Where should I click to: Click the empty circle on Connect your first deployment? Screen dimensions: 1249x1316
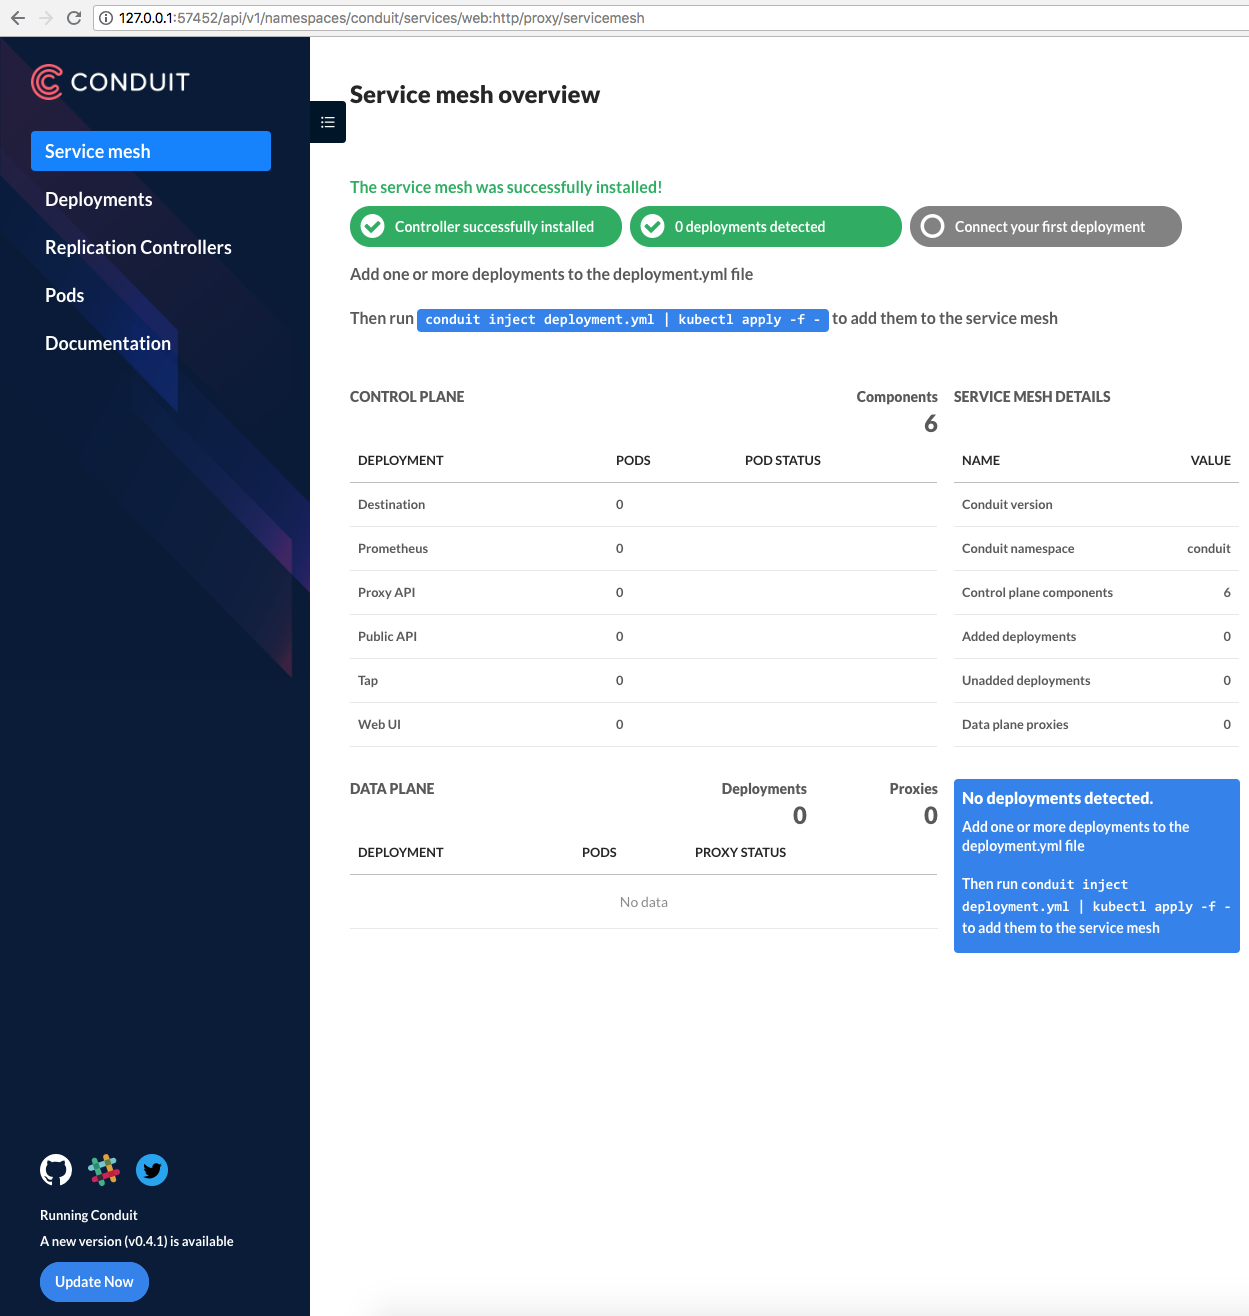coord(933,226)
